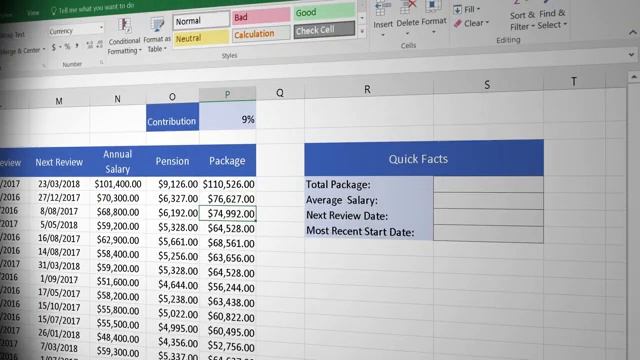This screenshot has width=640, height=360.
Task: Apply the Good cell style
Action: click(324, 12)
